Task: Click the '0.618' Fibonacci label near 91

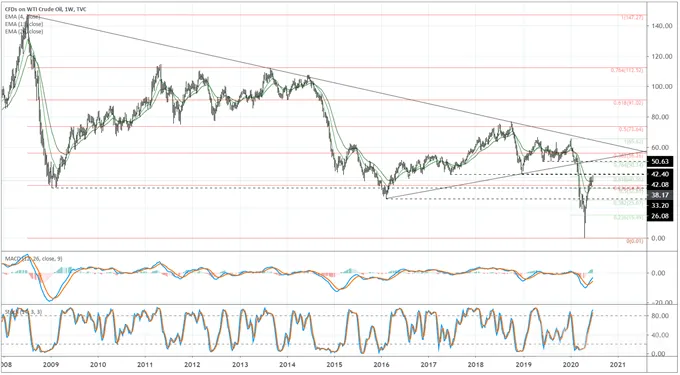Action: coord(629,103)
